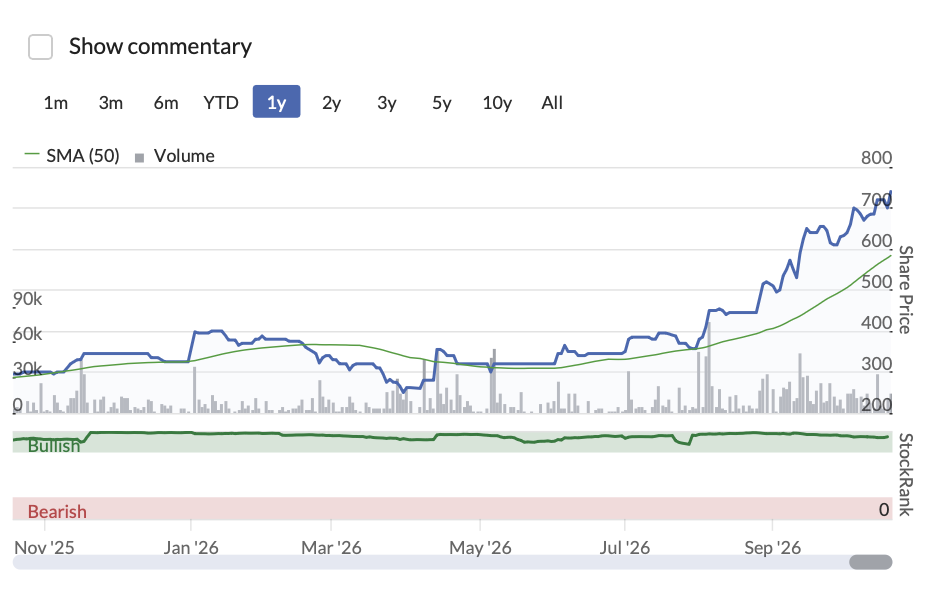Toggle the SMA (50) legend series
934x592 pixels.
click(x=71, y=155)
